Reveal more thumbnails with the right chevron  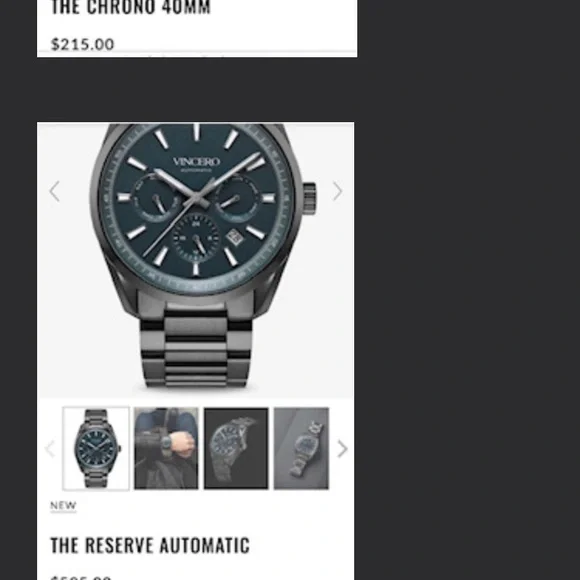coord(343,449)
